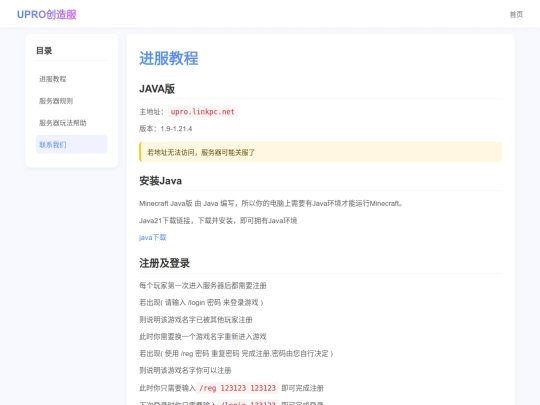Click the line 此时你需要换一个游戏名字重新进入游戏
This screenshot has height=405, width=540.
[x=202, y=336]
